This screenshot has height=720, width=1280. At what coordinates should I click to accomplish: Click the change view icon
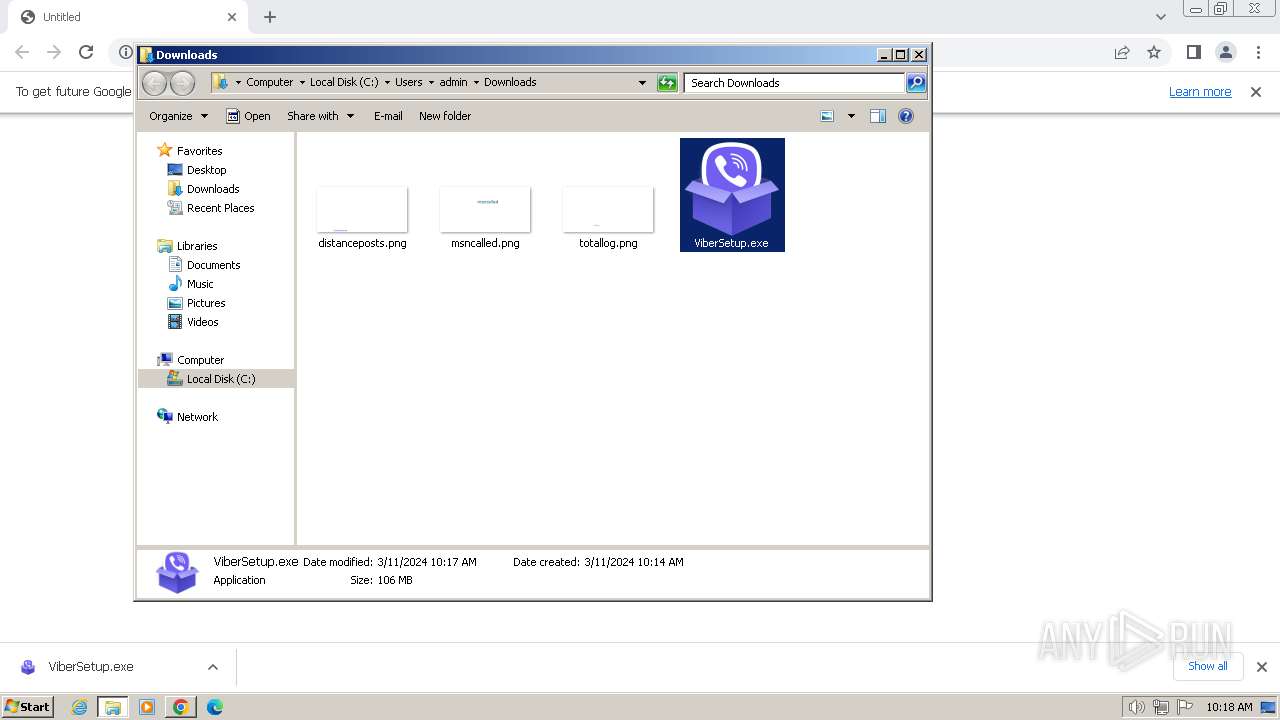(x=827, y=116)
